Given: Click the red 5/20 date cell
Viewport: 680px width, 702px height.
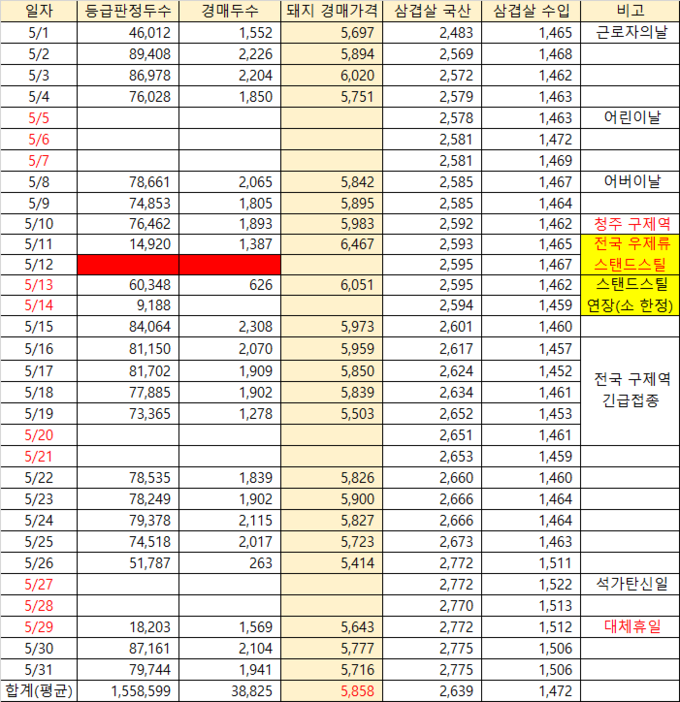Looking at the screenshot, I should (x=39, y=435).
